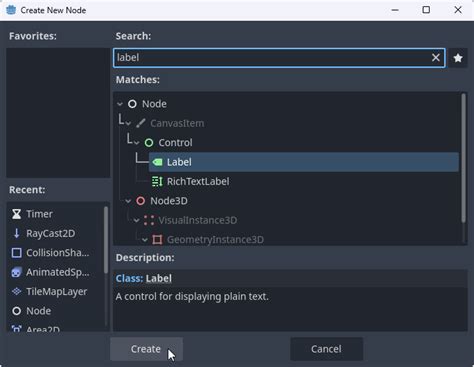Open the Label class documentation link
The width and height of the screenshot is (474, 367).
pos(159,278)
